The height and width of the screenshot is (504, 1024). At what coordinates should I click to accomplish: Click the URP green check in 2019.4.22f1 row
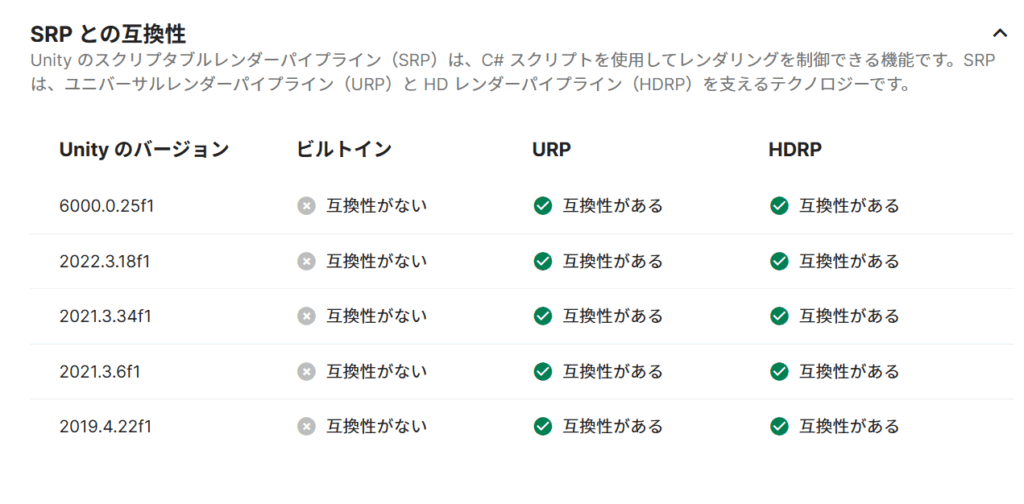tap(542, 426)
